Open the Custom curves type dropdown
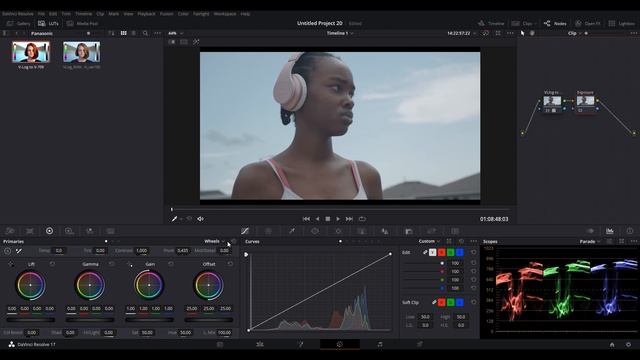The height and width of the screenshot is (360, 640). click(429, 242)
